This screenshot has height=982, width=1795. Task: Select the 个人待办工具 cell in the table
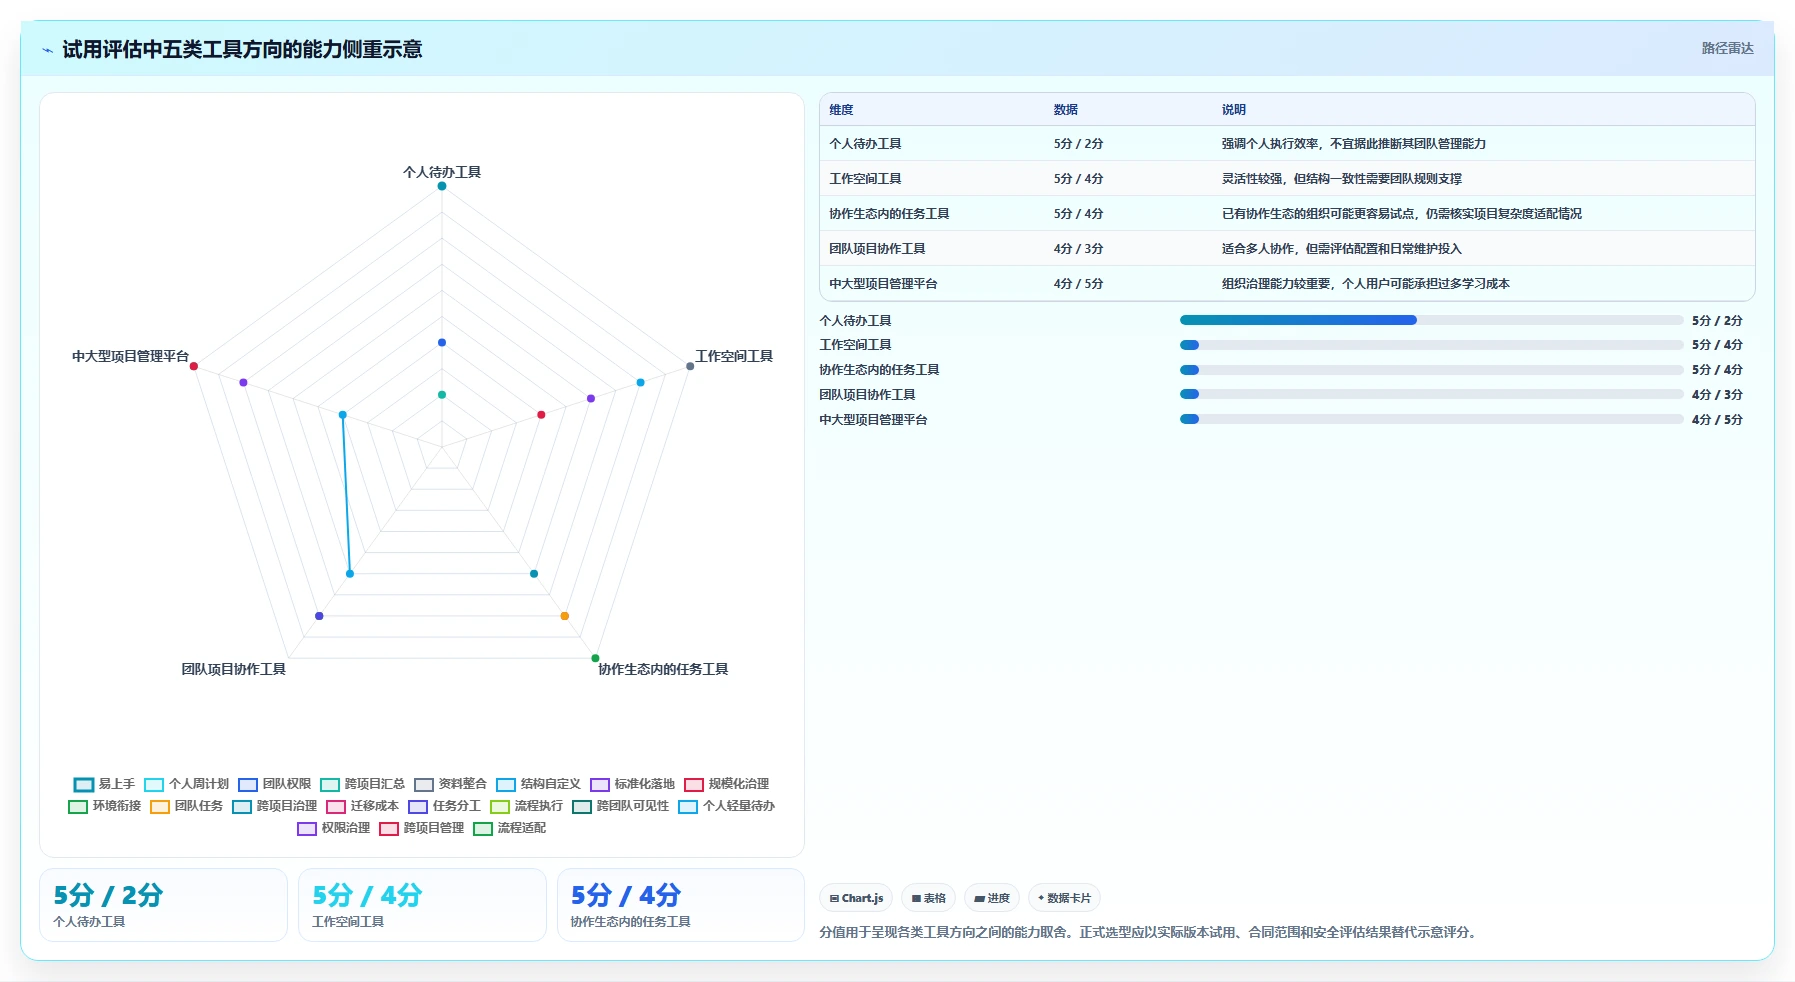[x=865, y=144]
